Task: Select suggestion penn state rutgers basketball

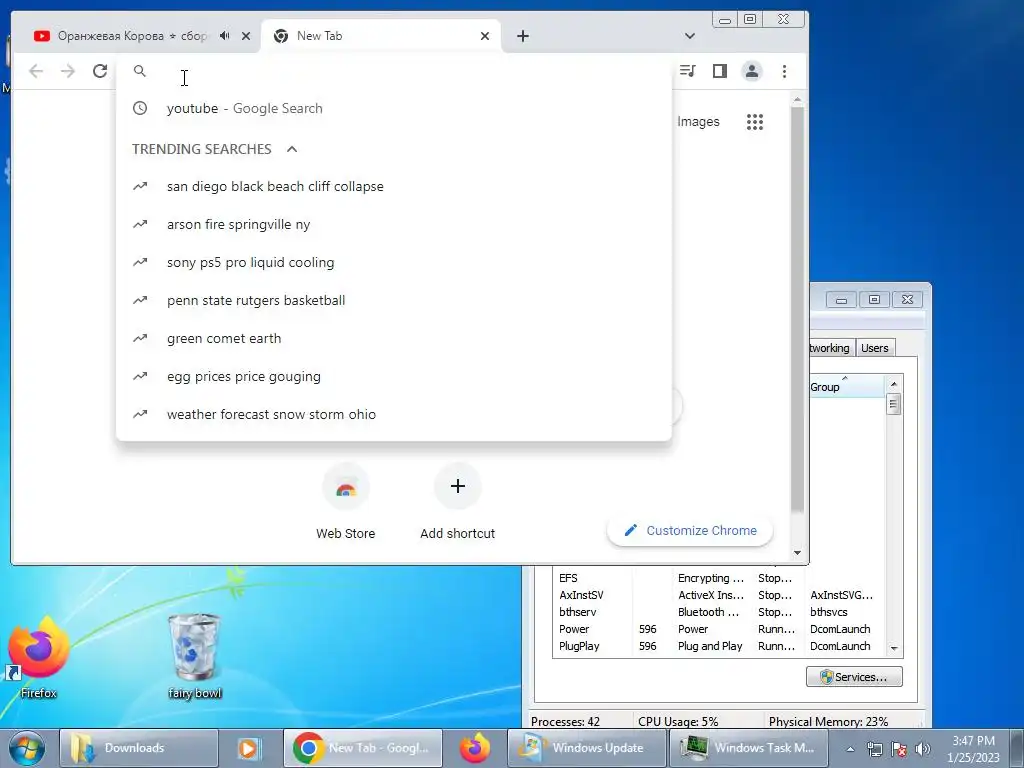Action: [394, 300]
